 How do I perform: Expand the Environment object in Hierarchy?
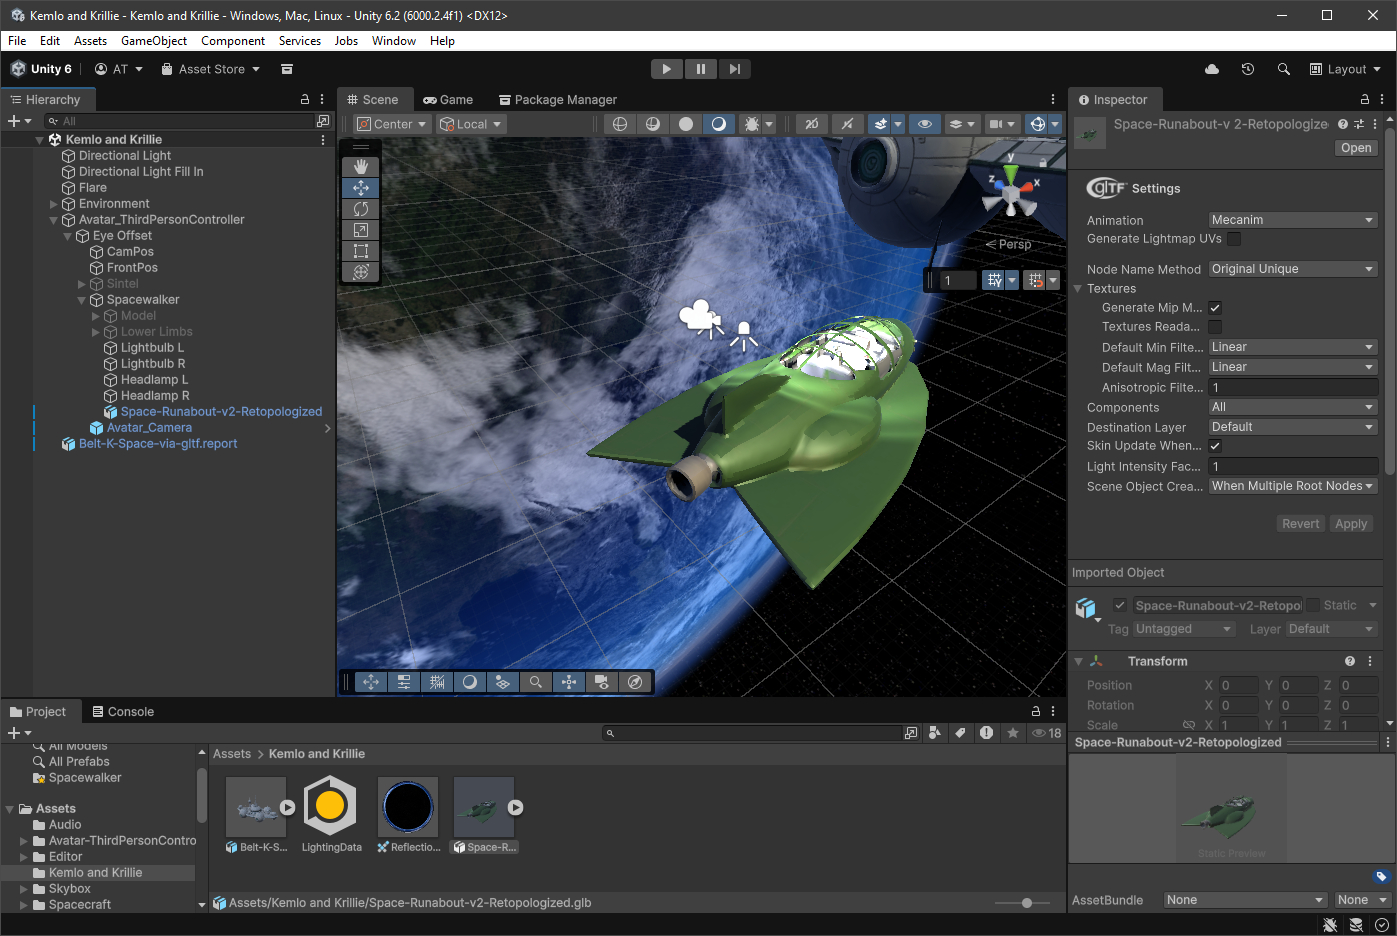click(54, 204)
